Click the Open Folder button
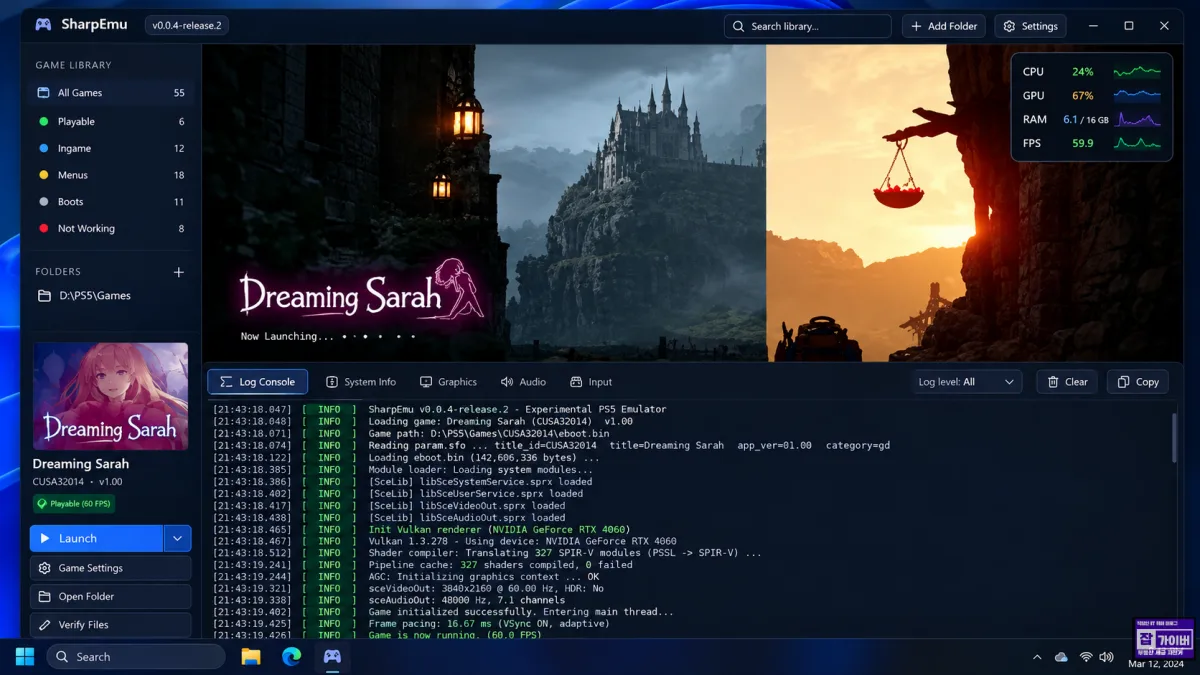 point(110,597)
